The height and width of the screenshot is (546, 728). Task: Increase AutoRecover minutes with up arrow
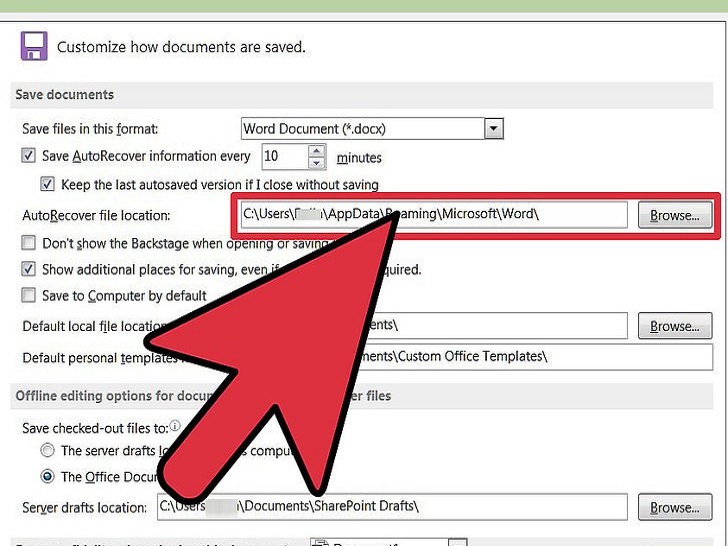(x=317, y=151)
